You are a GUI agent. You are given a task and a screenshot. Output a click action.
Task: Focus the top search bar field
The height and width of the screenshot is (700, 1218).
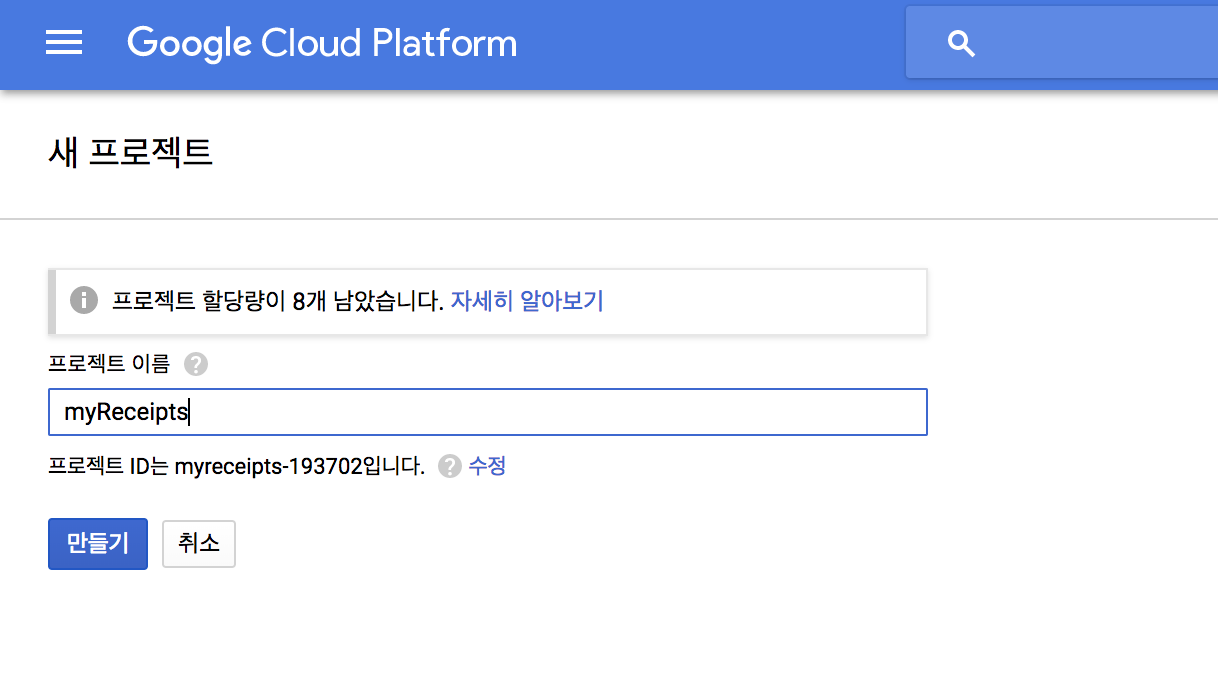click(1062, 42)
